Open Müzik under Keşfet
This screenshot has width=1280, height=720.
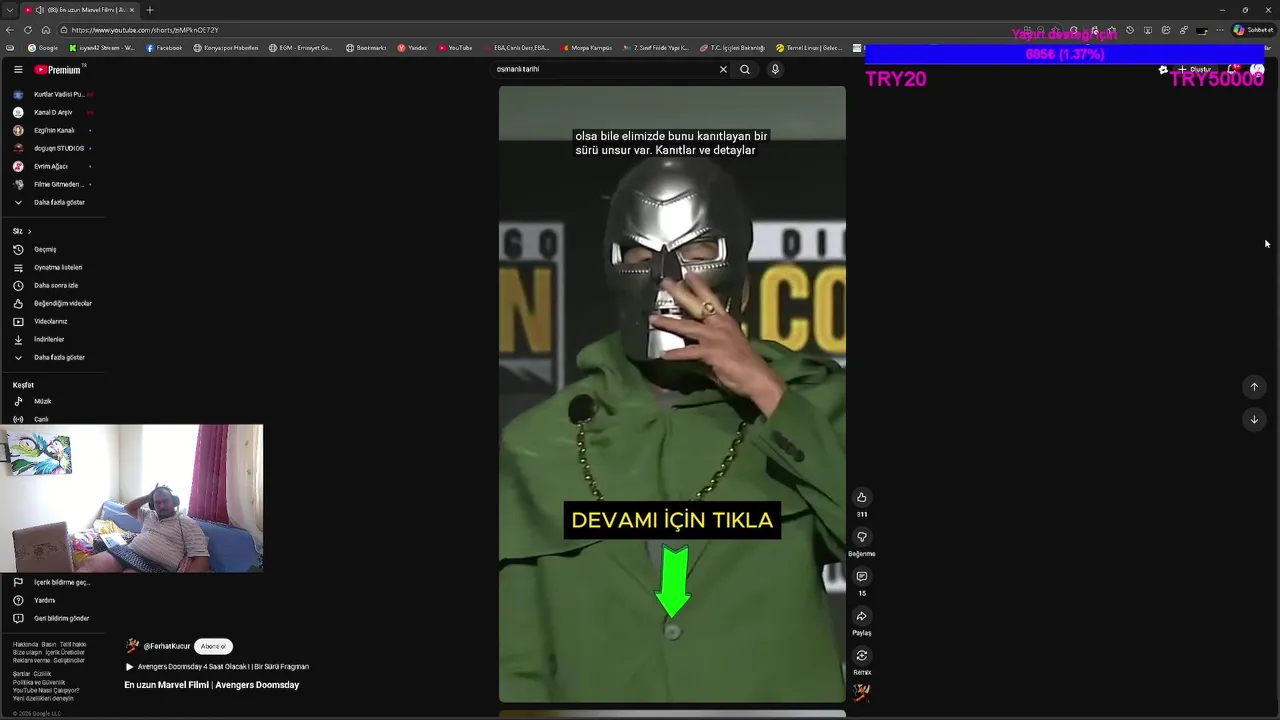(42, 401)
